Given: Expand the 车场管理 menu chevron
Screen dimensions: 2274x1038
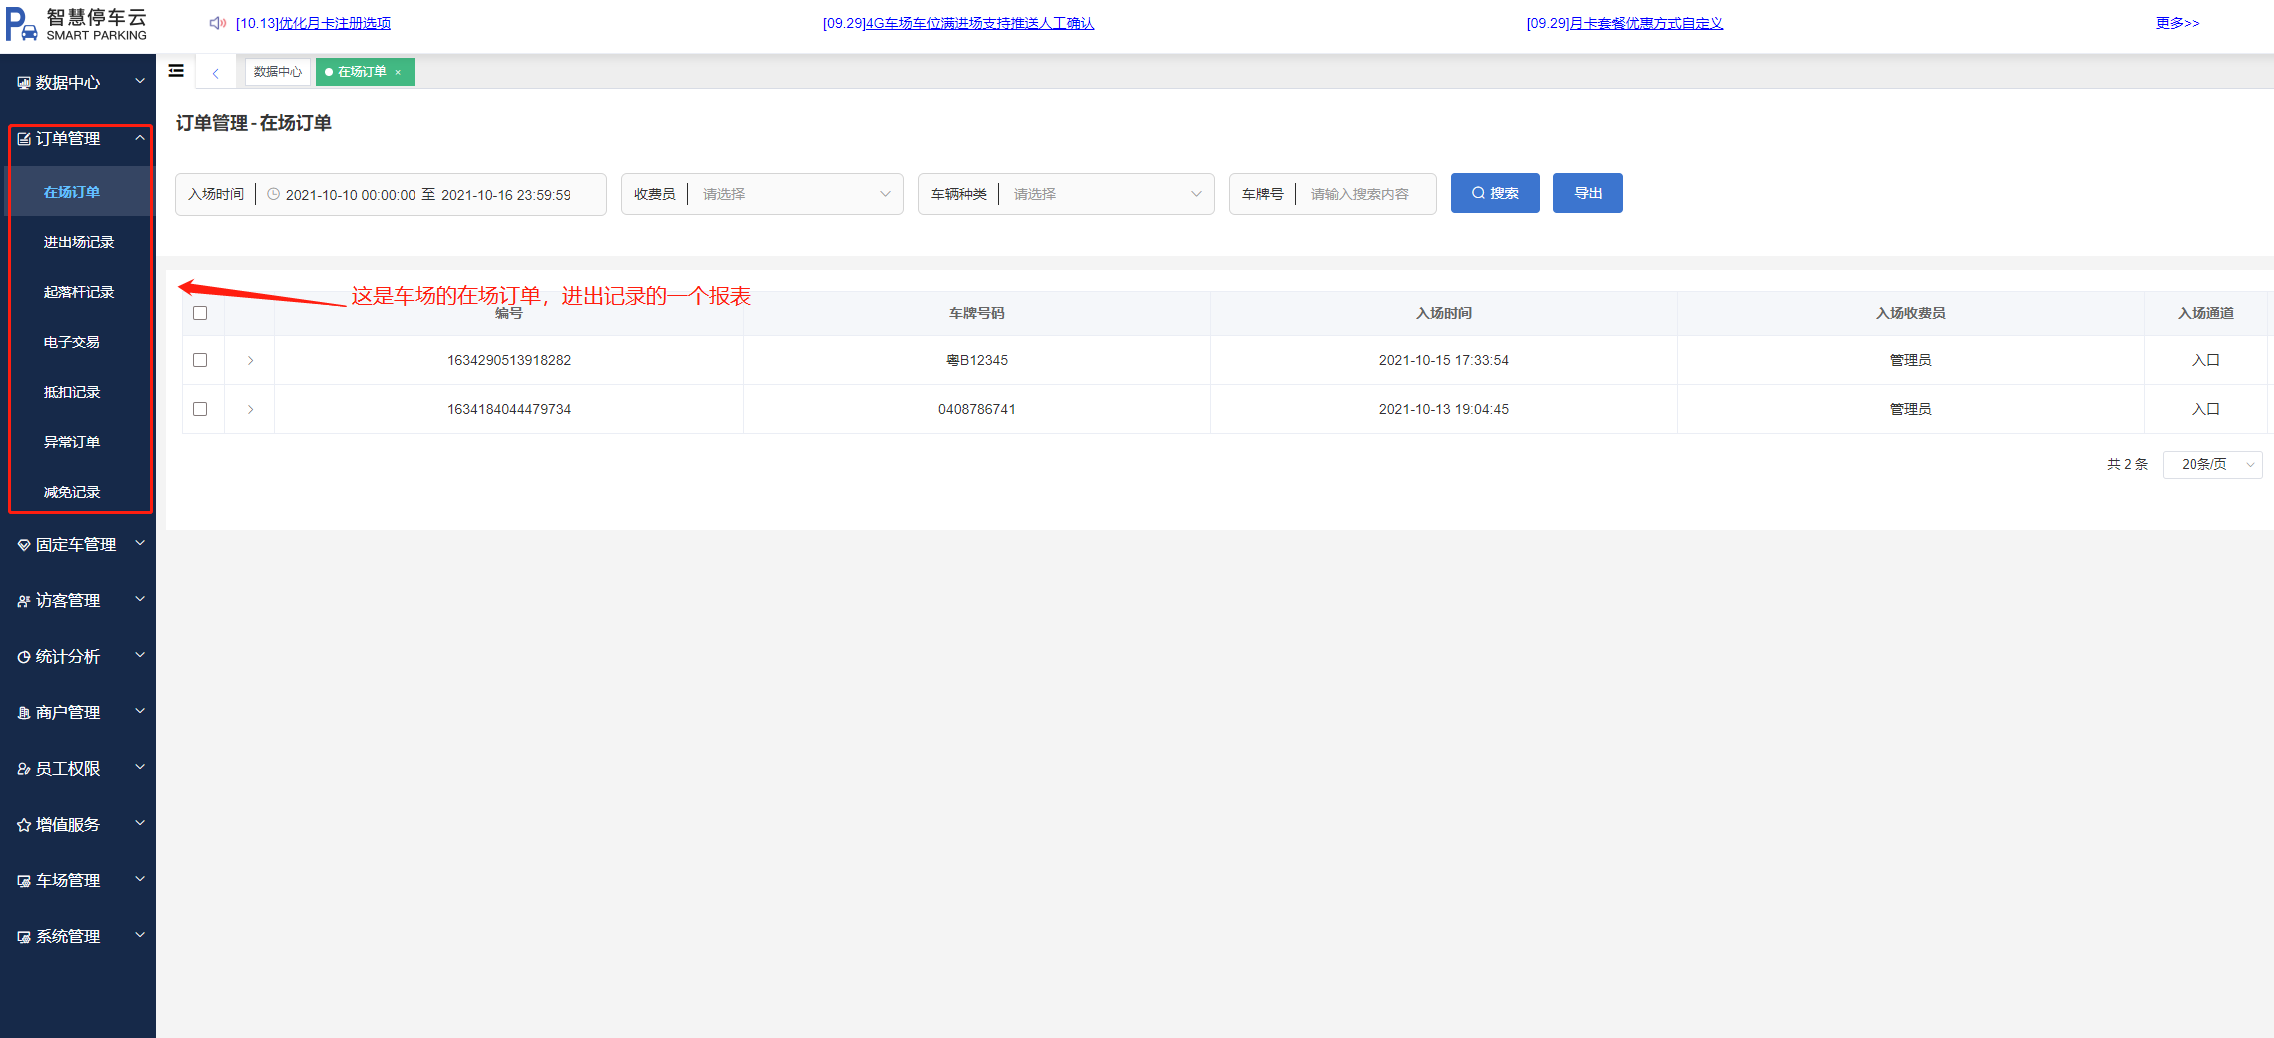Looking at the screenshot, I should [x=140, y=879].
